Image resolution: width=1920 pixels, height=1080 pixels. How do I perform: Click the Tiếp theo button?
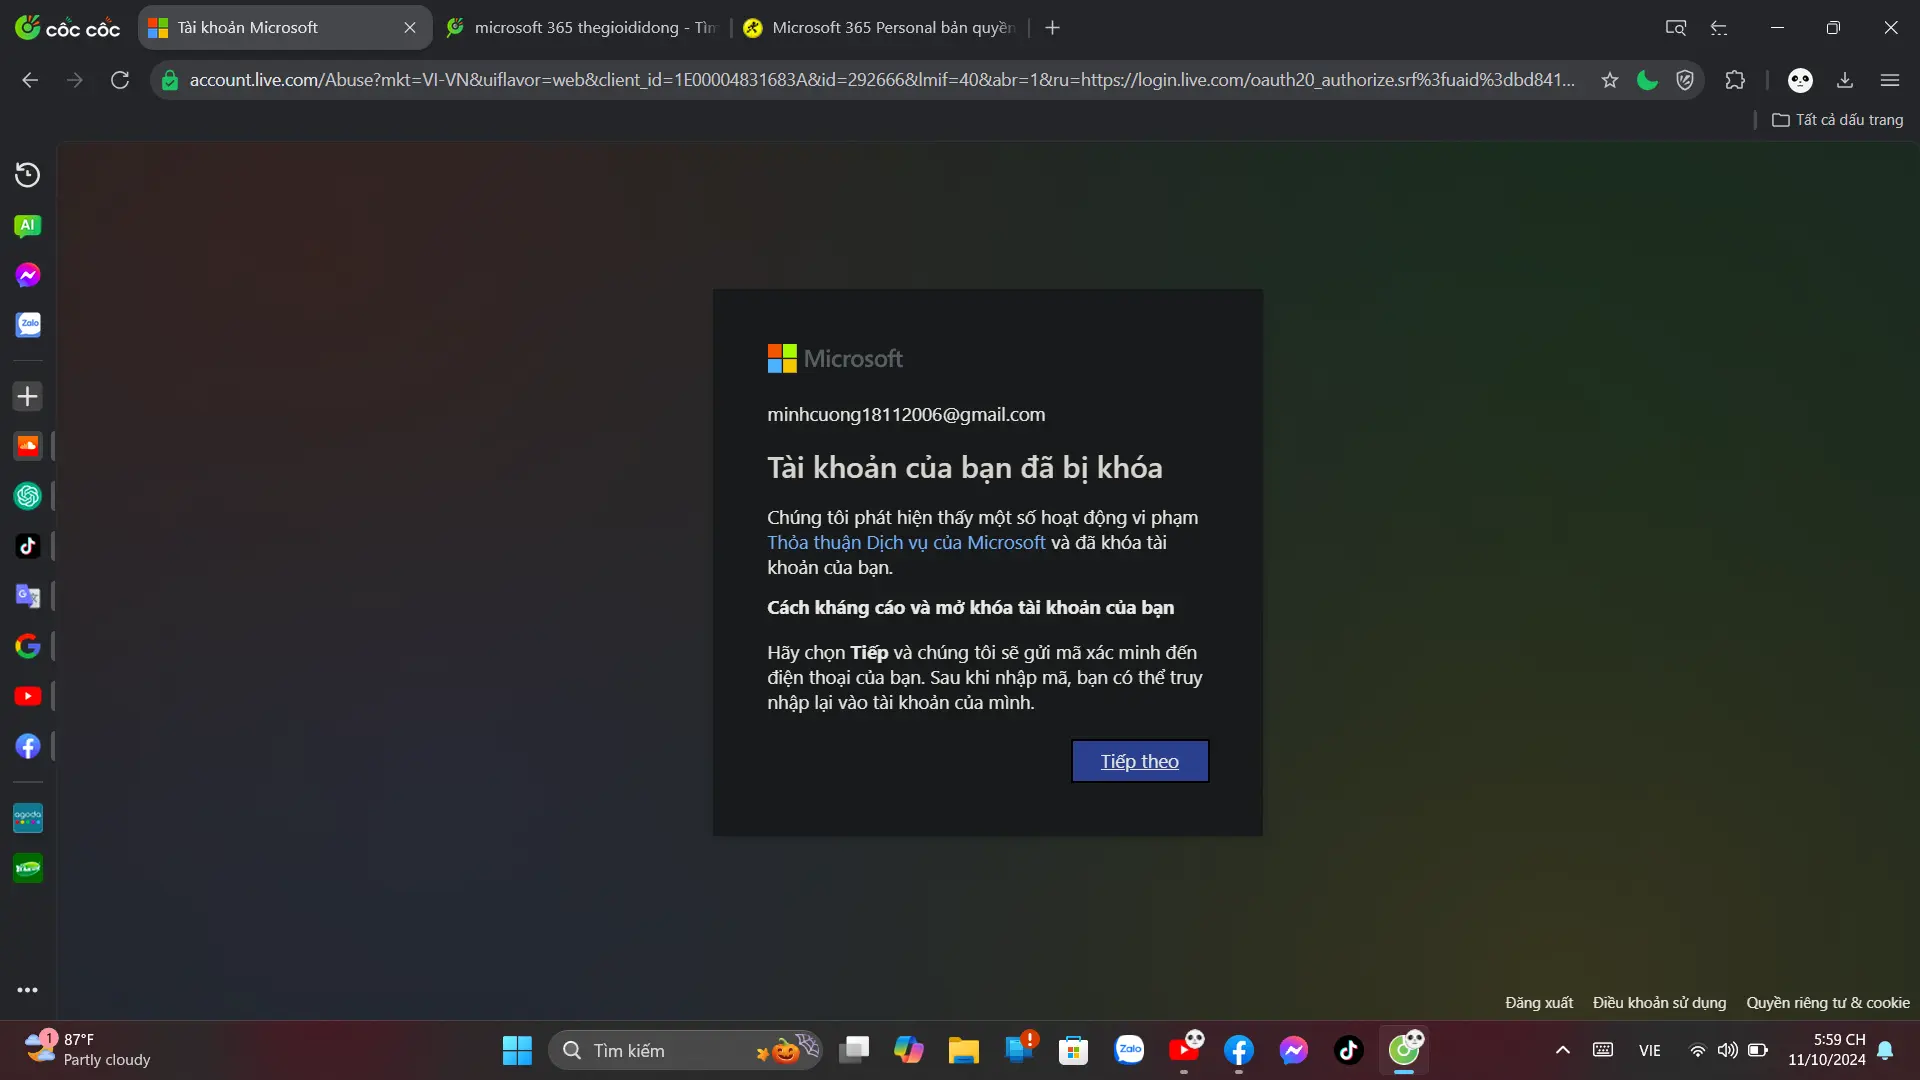pos(1140,761)
